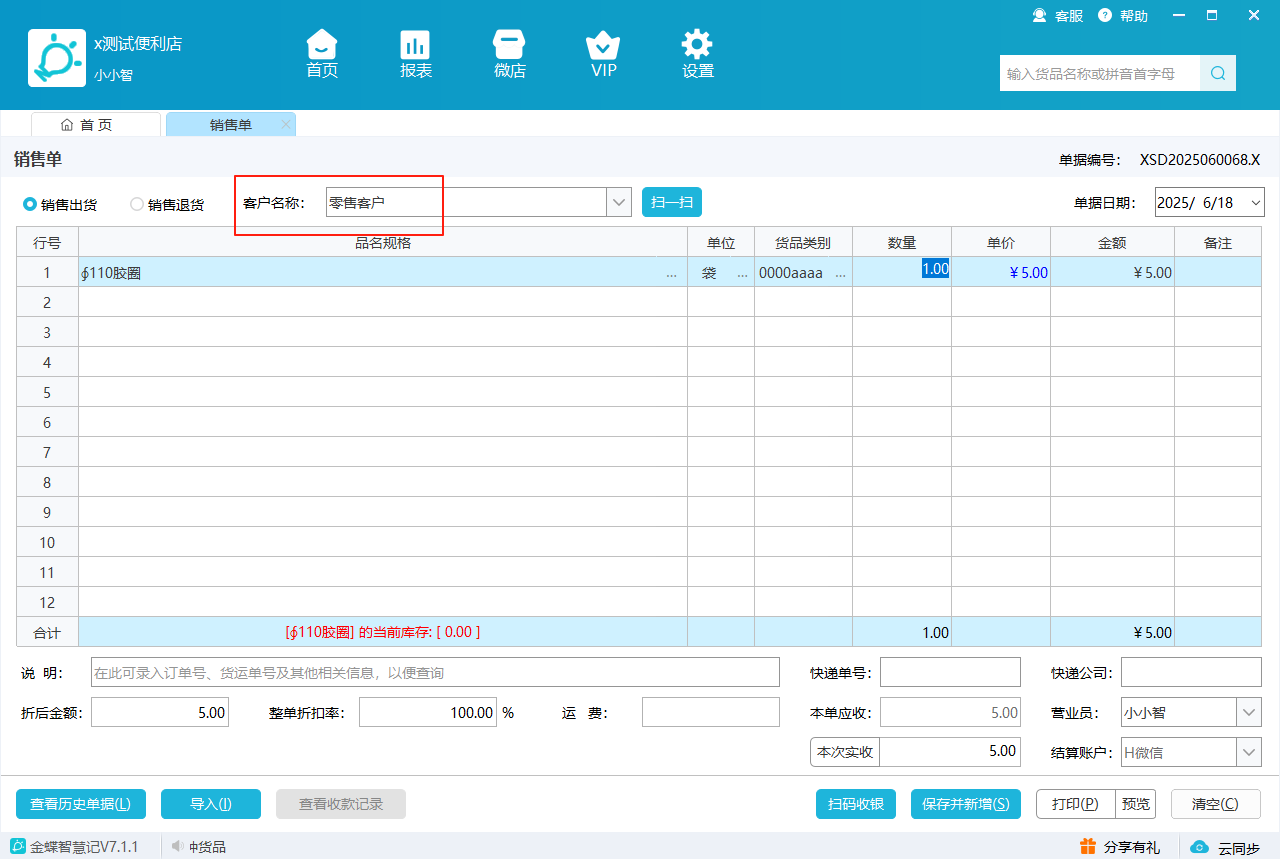Click the speaker icon in status bar

click(x=178, y=846)
